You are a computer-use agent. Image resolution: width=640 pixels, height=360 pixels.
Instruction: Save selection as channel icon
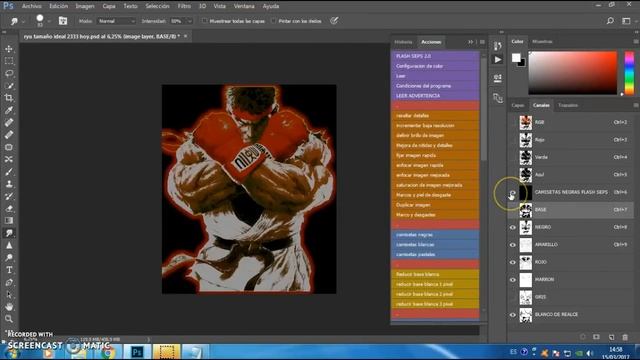(x=596, y=337)
